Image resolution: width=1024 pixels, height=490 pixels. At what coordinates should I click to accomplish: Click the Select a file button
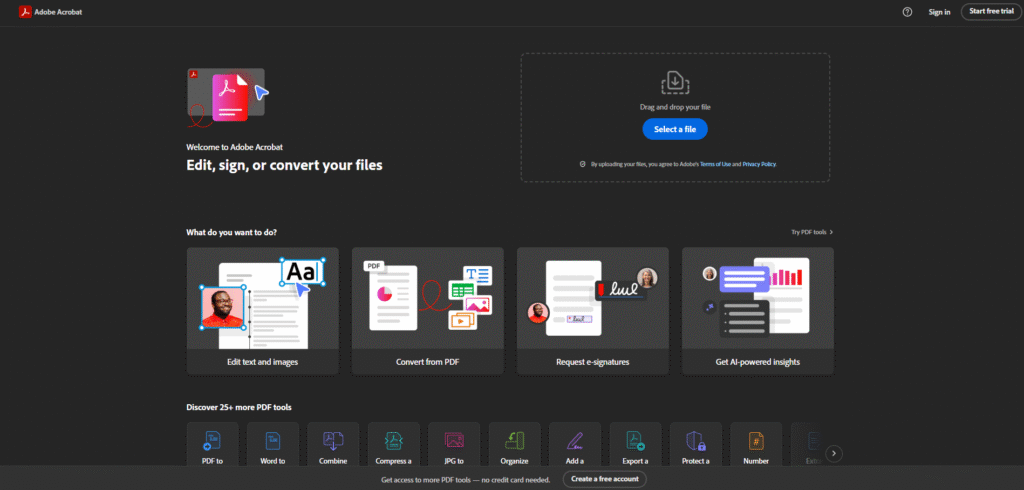point(675,129)
